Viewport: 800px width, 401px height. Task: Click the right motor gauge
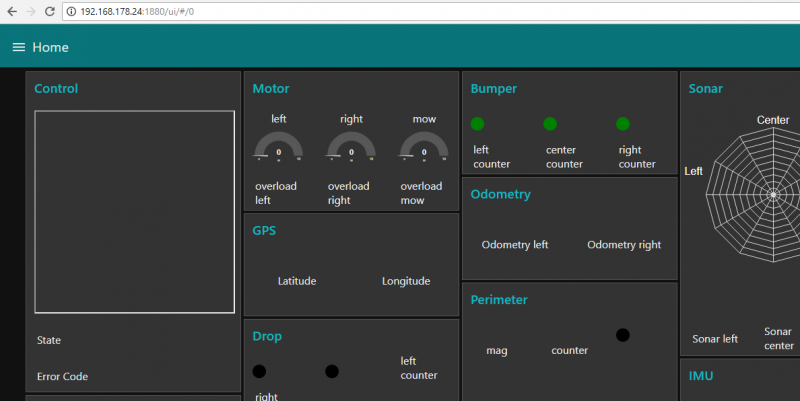tap(351, 147)
